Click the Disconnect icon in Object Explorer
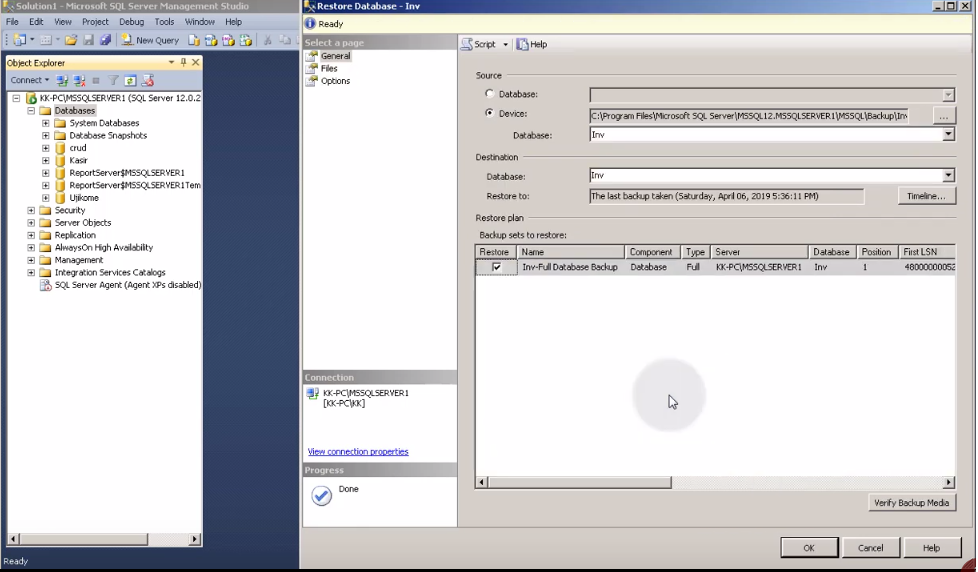The image size is (978, 572). point(79,80)
